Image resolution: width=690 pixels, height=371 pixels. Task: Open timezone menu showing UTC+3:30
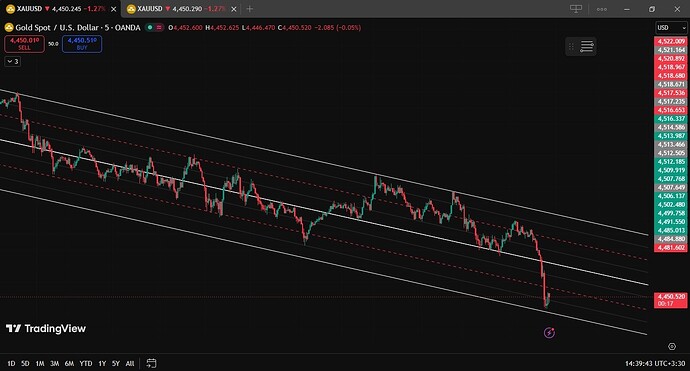[655, 364]
